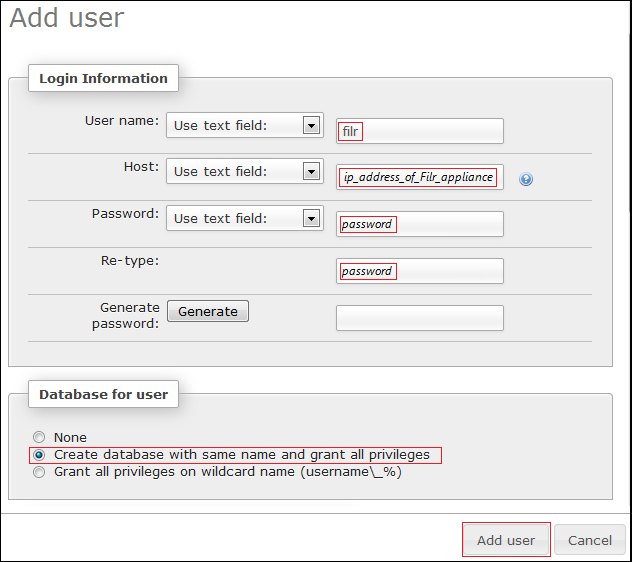
Task: Focus the User name text field
Action: 420,131
